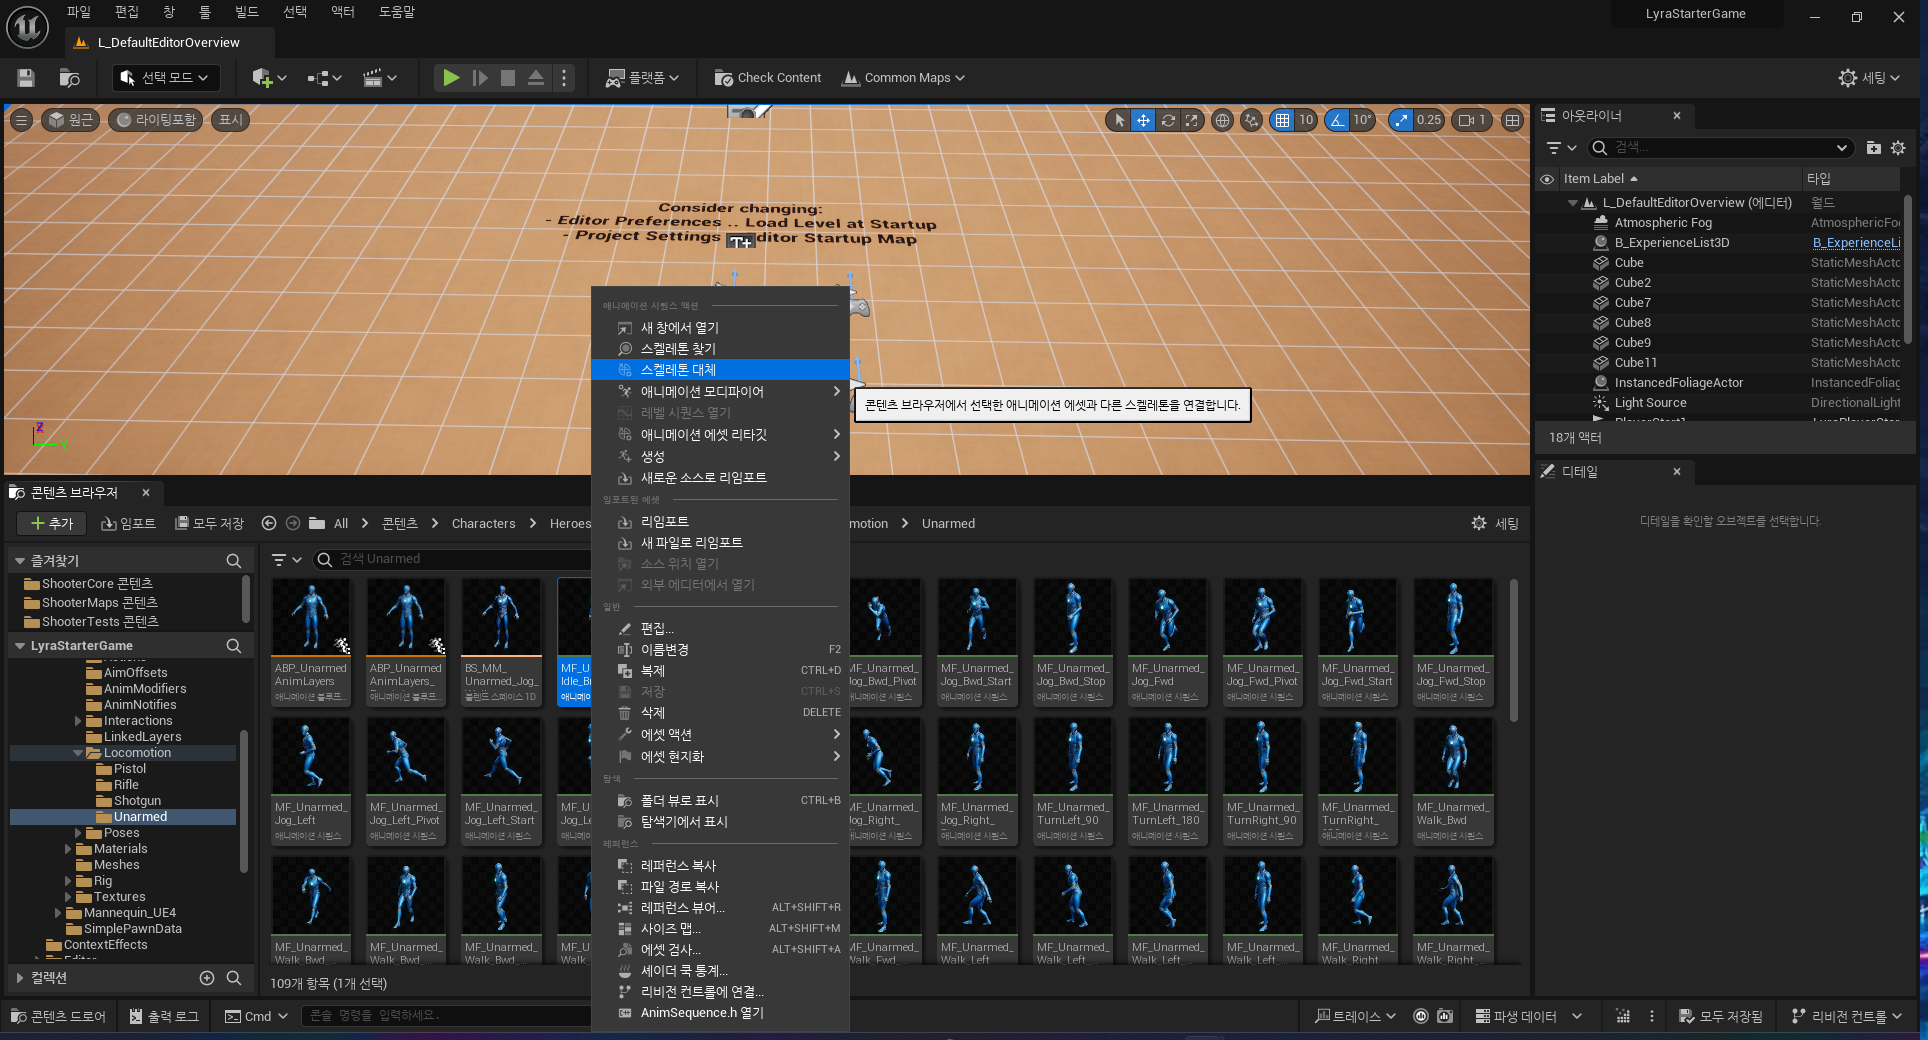
Task: Click the stop simulation button
Action: tap(508, 78)
